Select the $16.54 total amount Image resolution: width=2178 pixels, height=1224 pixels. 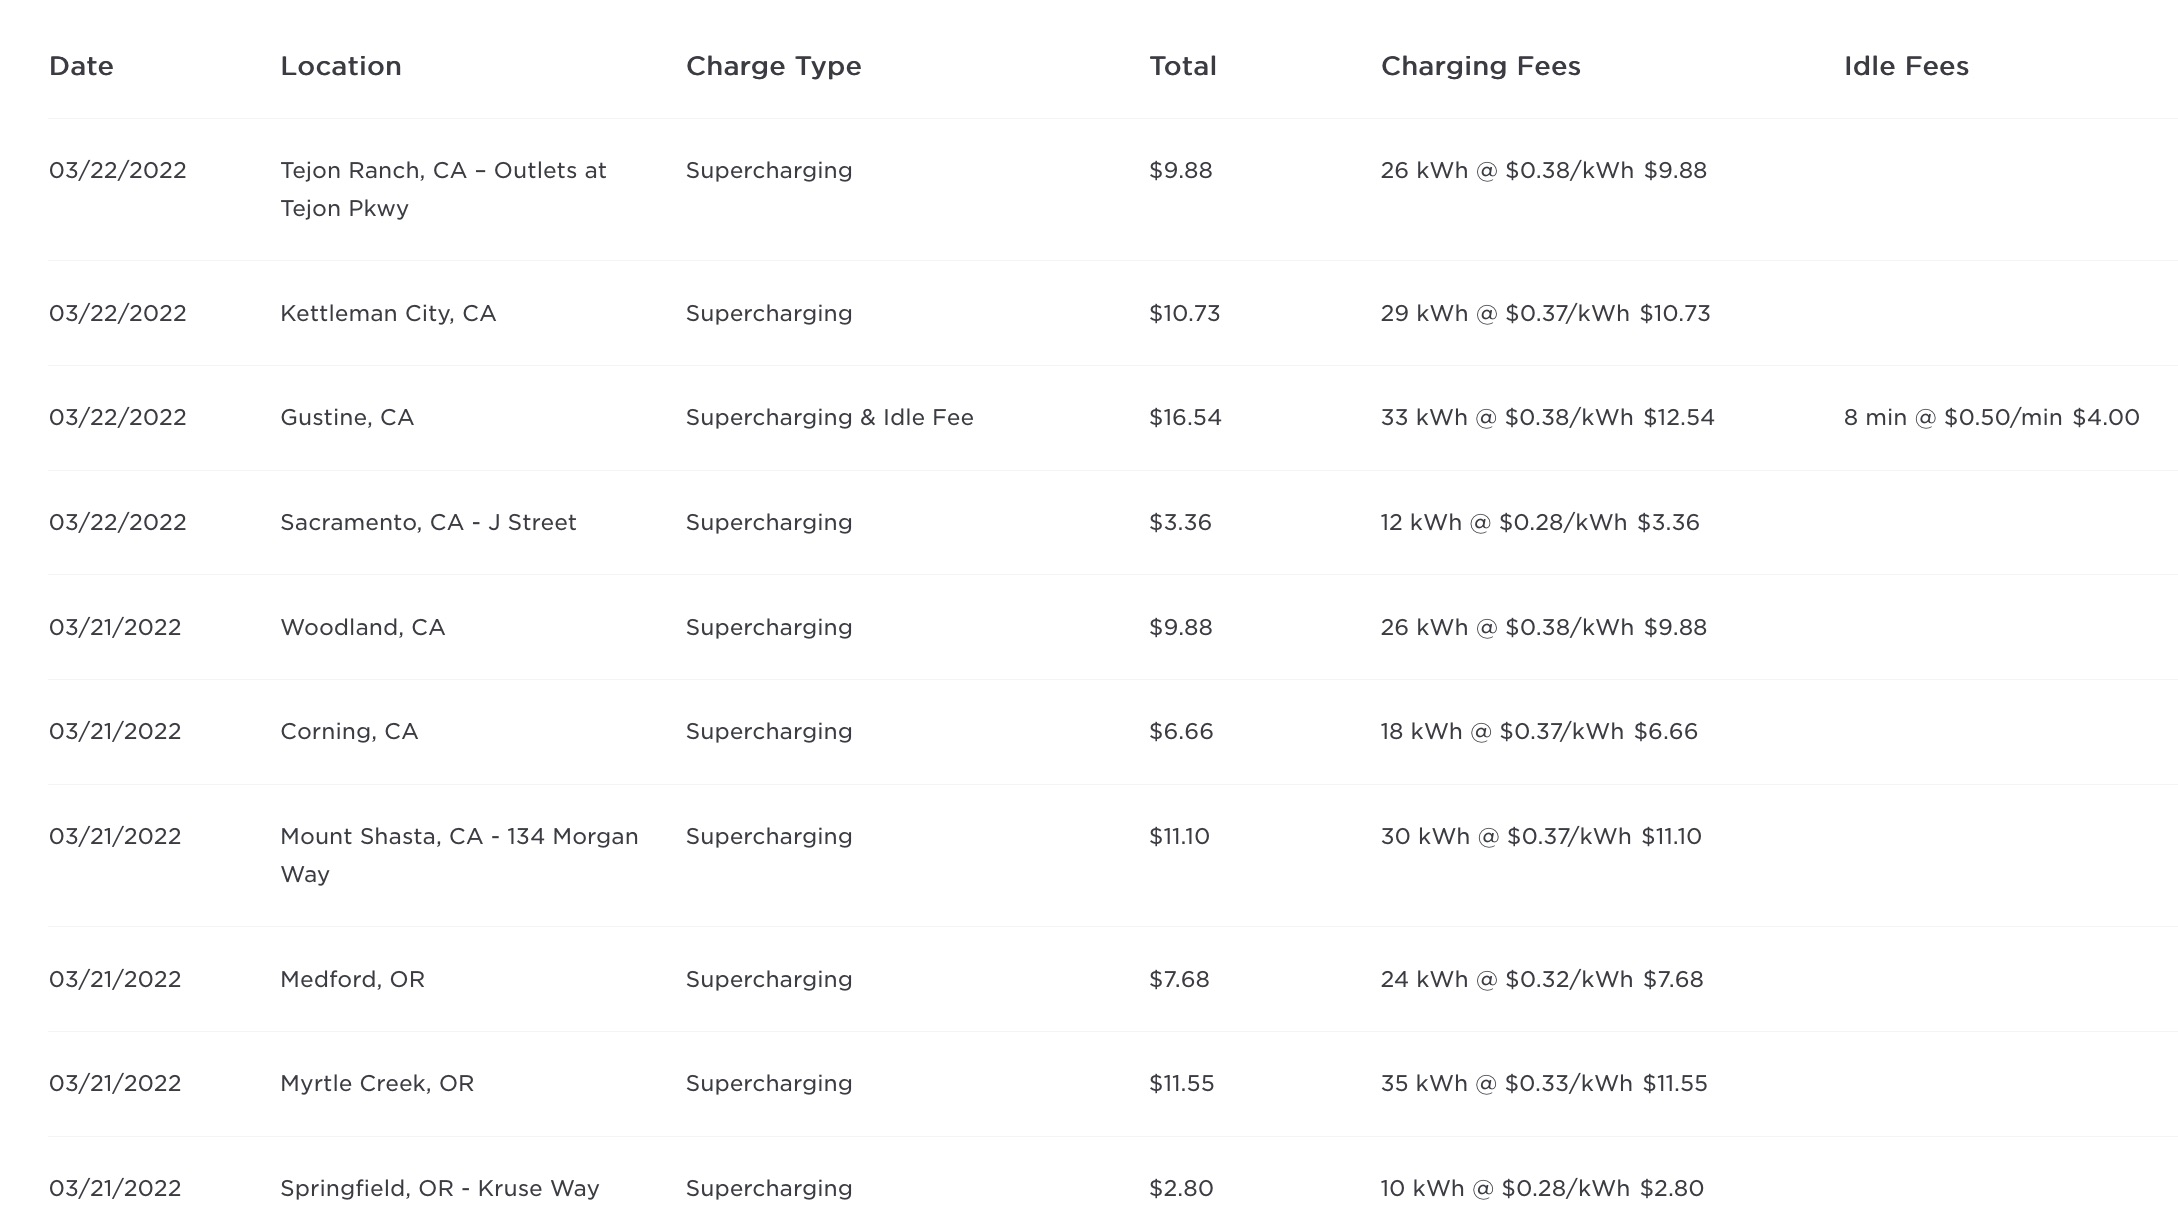tap(1185, 417)
